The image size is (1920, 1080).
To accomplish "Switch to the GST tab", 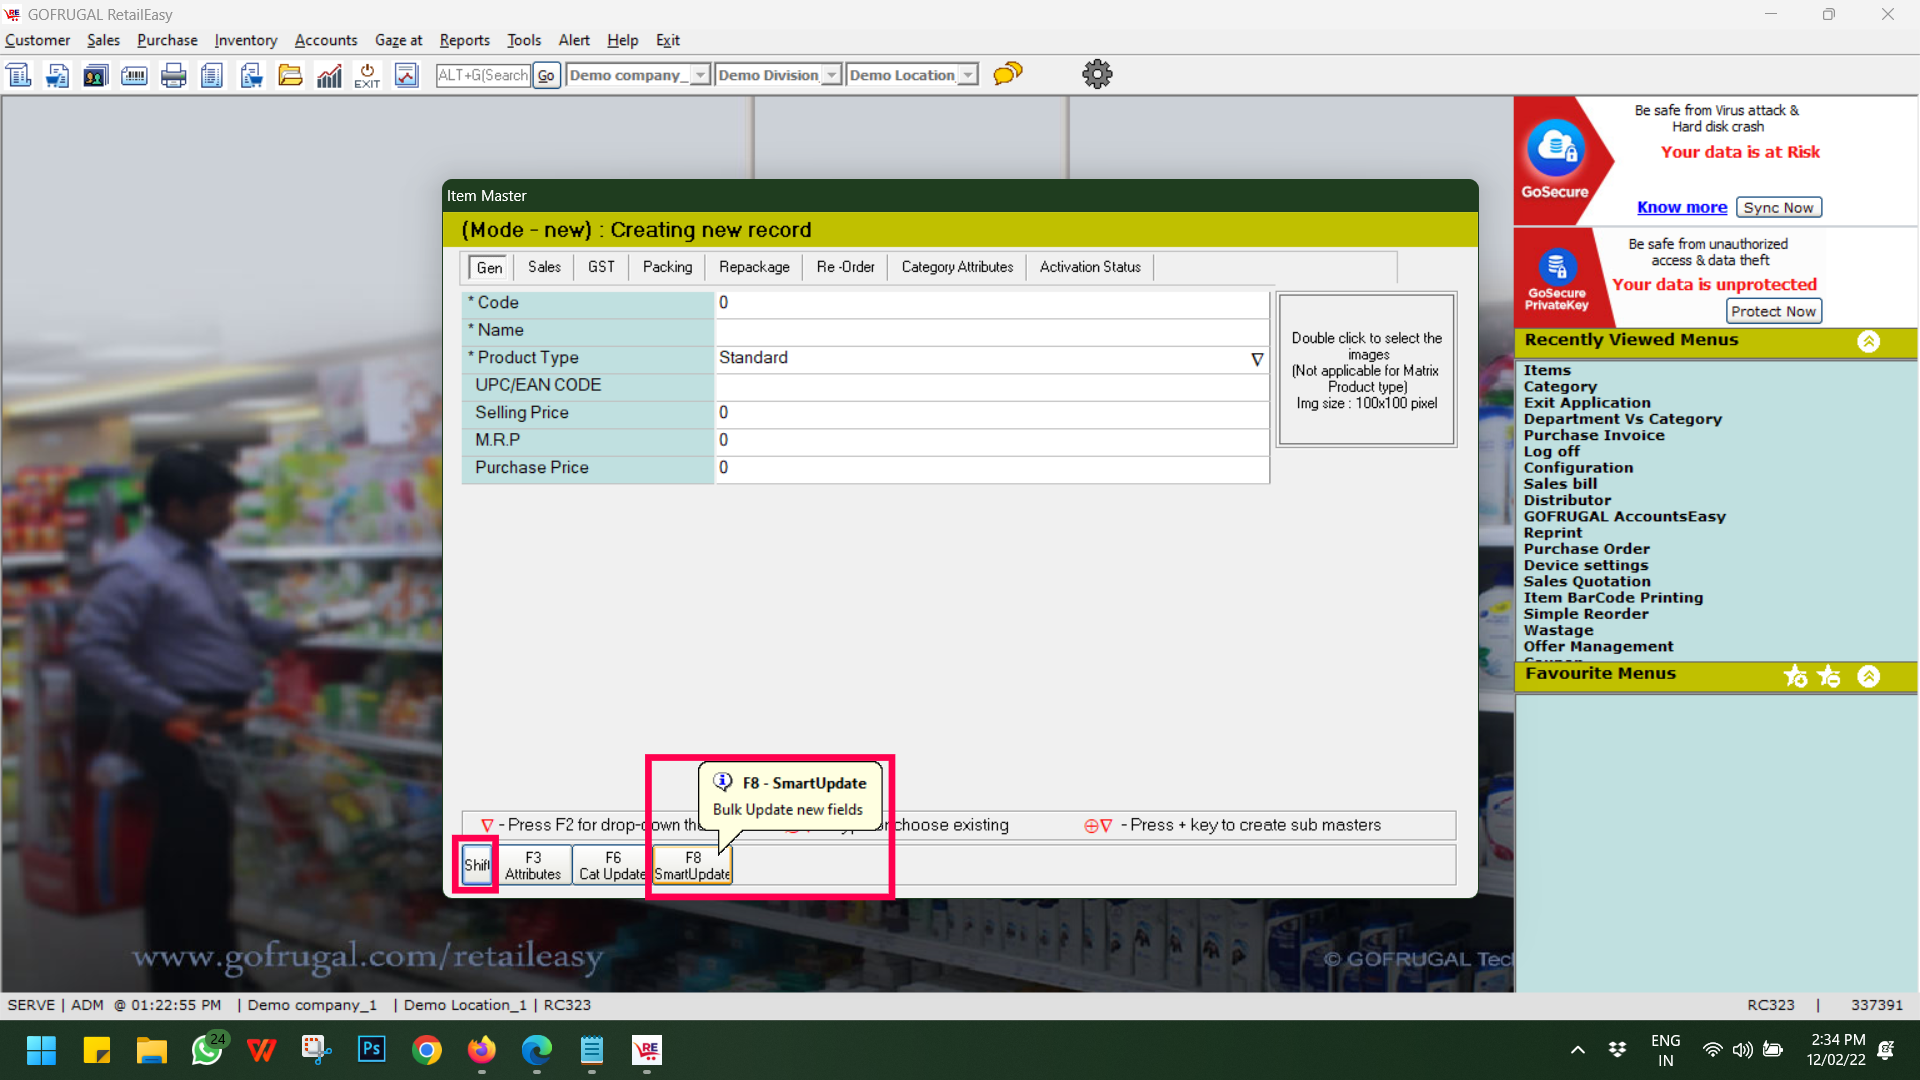I will pyautogui.click(x=601, y=267).
